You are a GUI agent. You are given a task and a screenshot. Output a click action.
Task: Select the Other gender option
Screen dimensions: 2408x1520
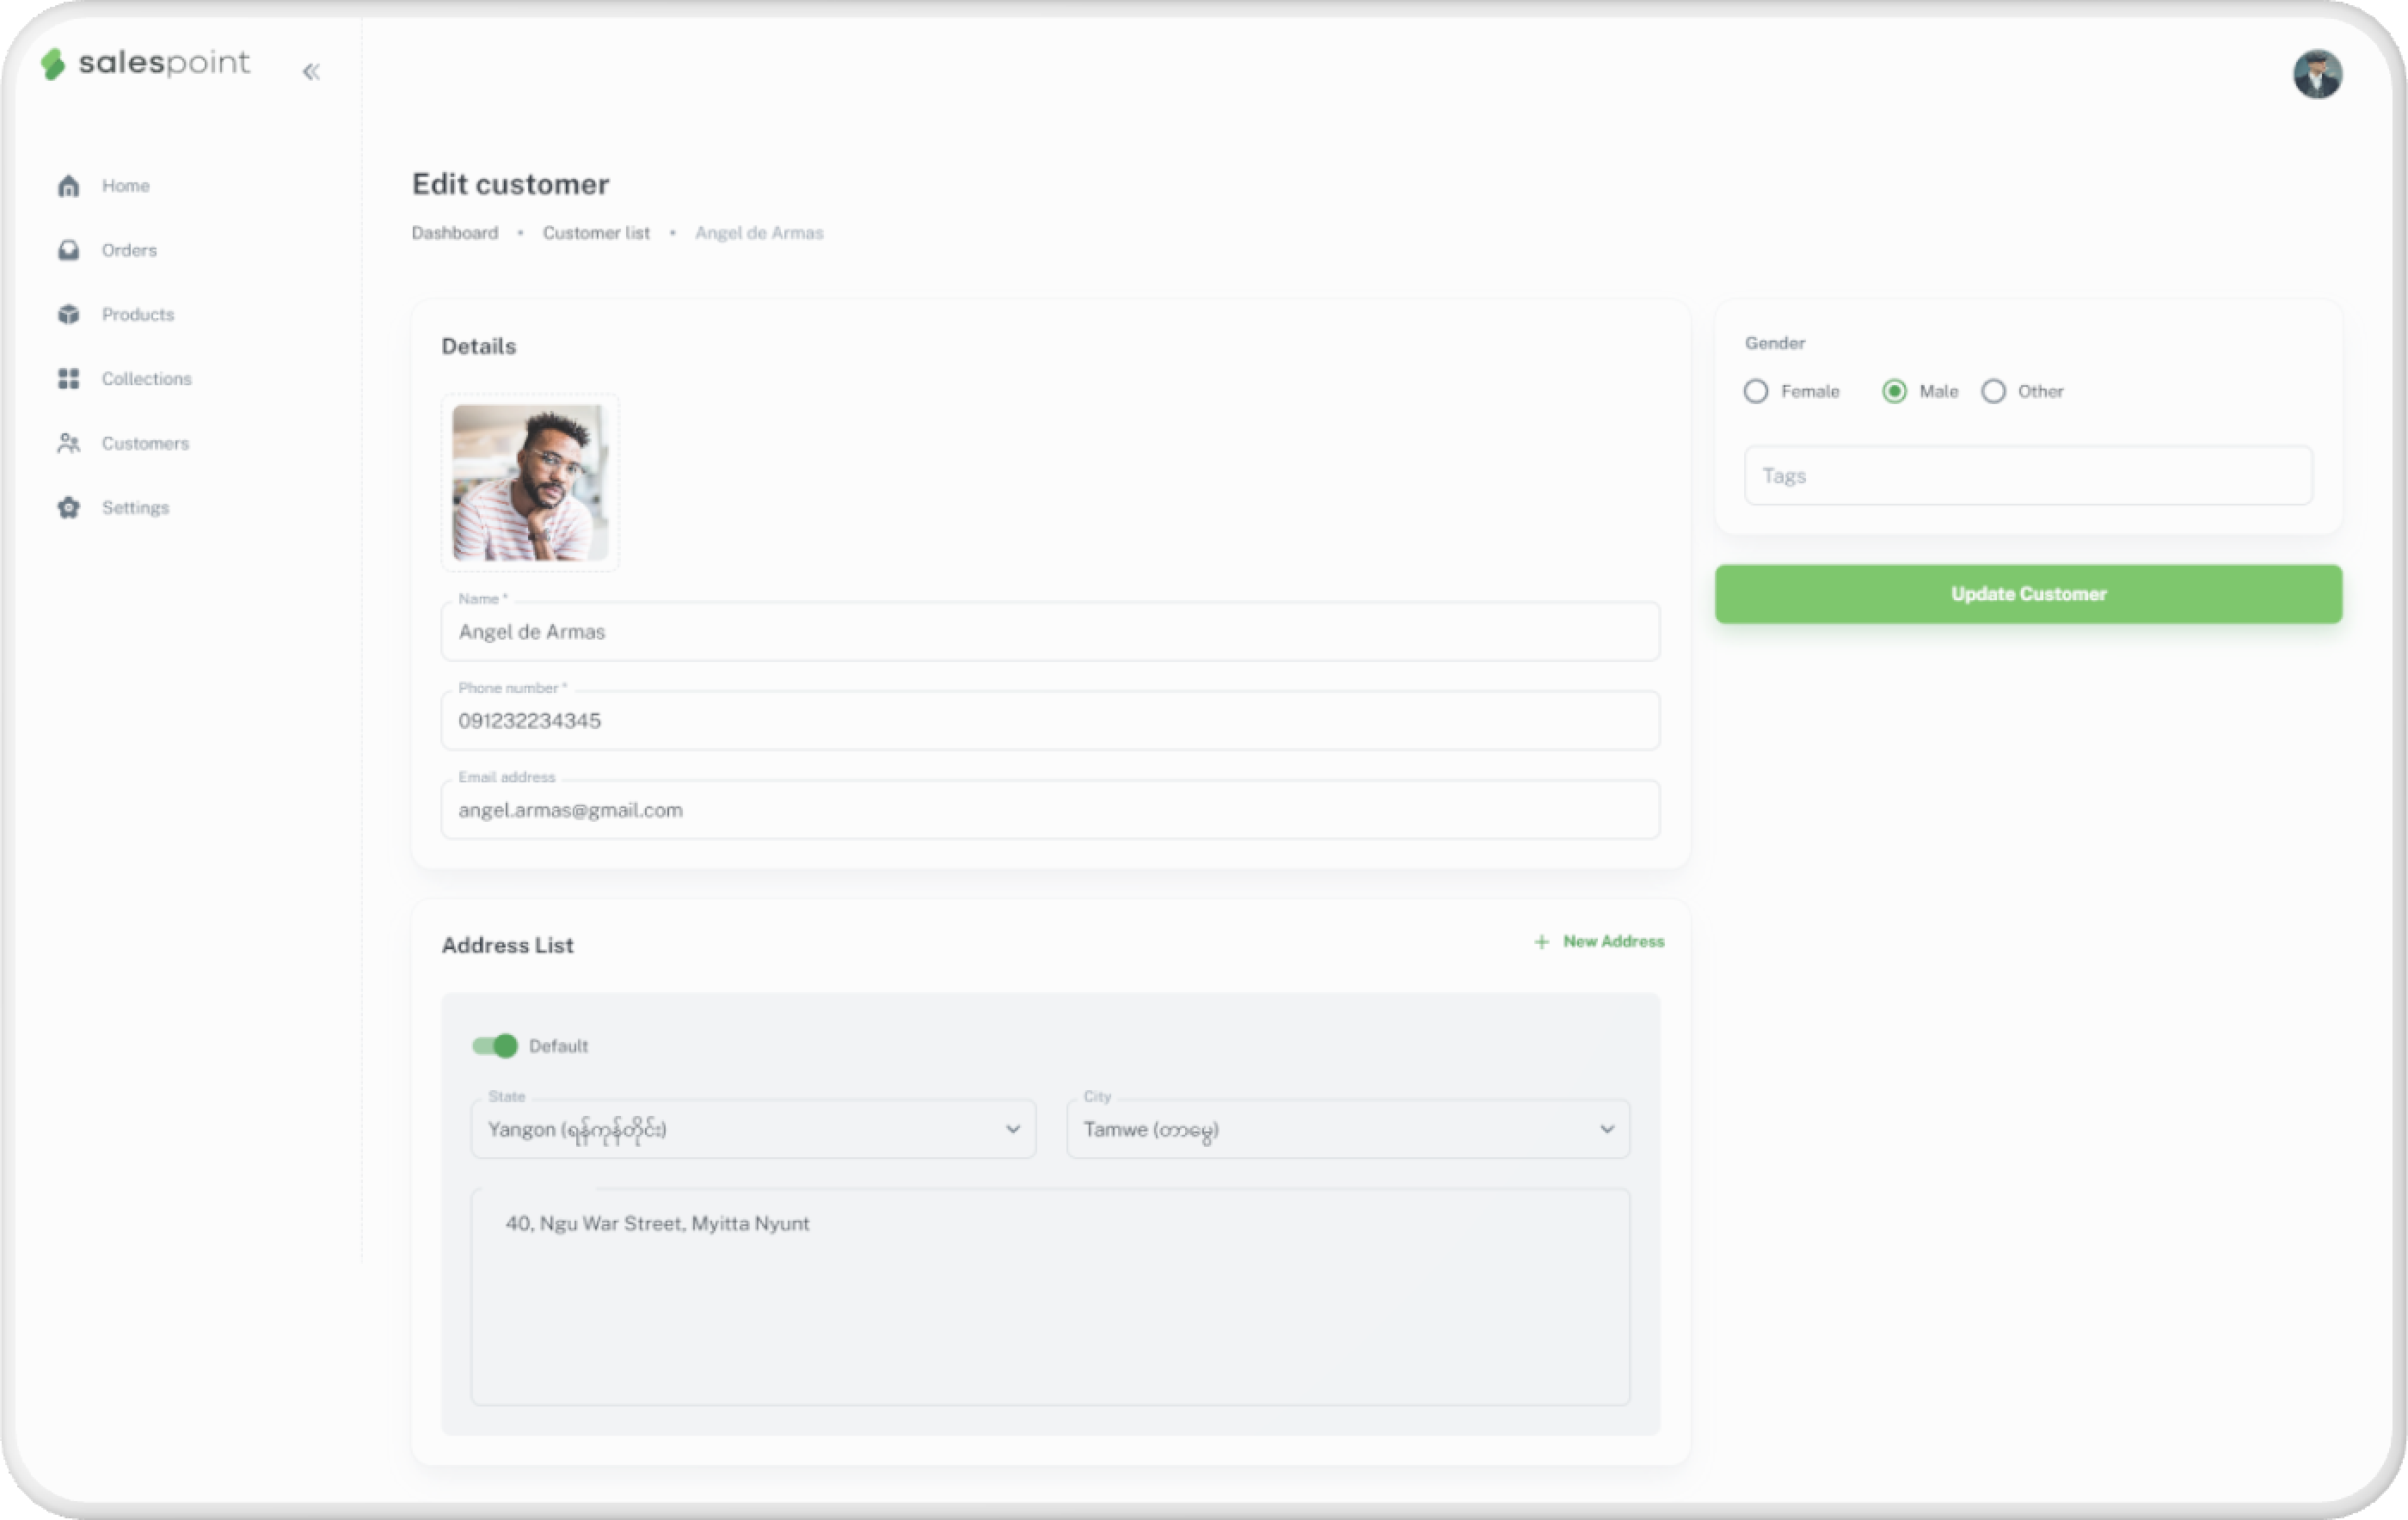[1993, 391]
